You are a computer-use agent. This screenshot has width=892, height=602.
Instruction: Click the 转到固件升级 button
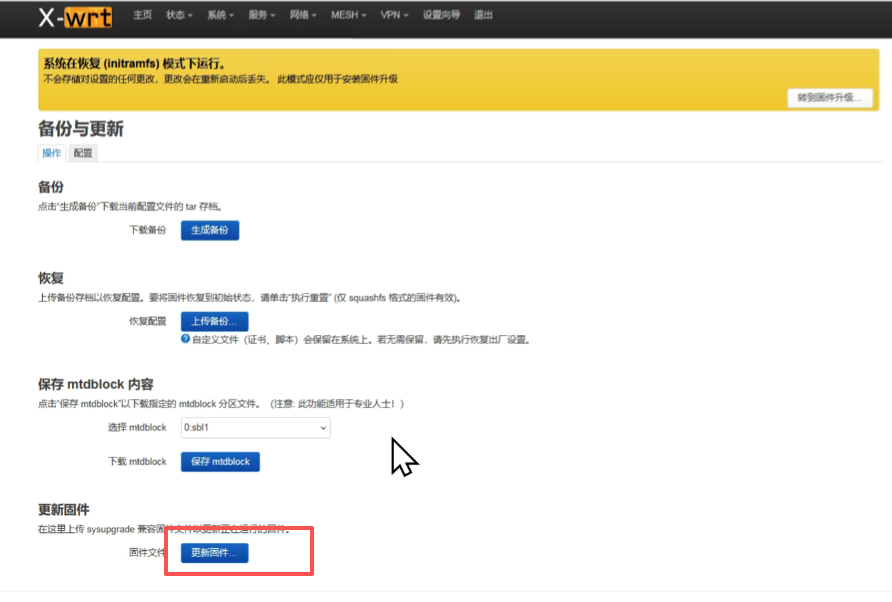tap(830, 96)
